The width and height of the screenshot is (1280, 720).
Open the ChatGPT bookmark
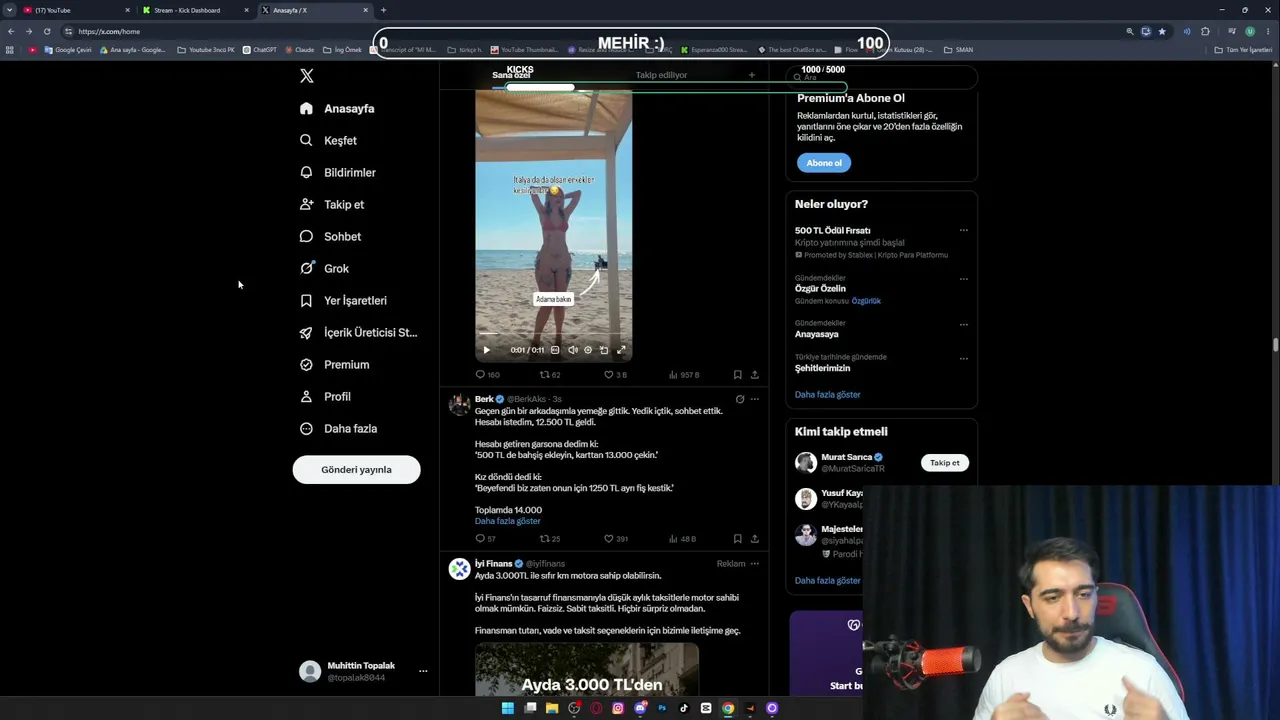pos(260,49)
